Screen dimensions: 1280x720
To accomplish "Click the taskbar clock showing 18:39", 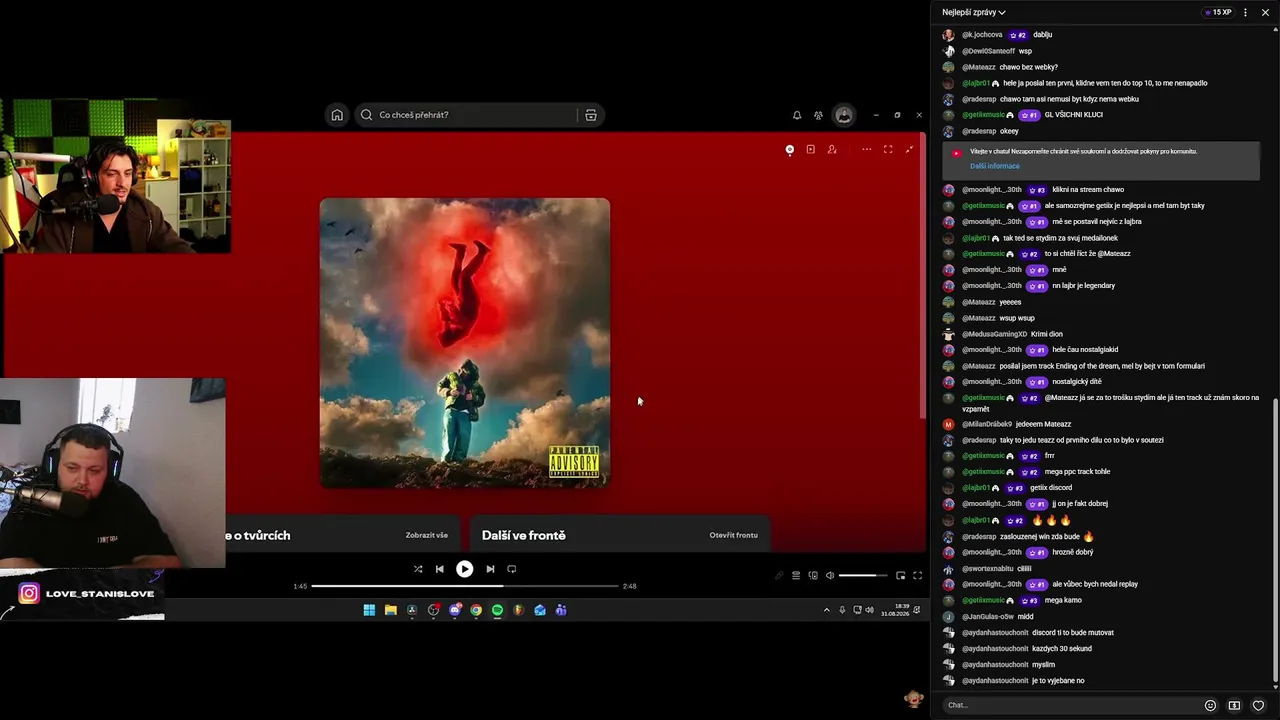I will point(894,610).
